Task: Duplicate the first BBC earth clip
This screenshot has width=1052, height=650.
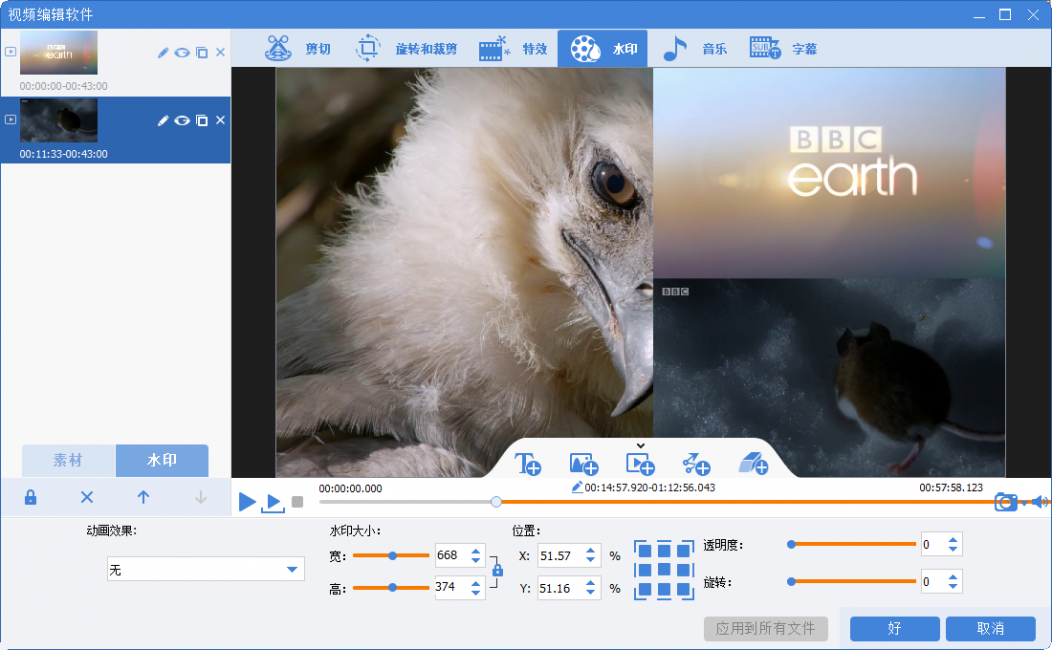Action: (x=201, y=52)
